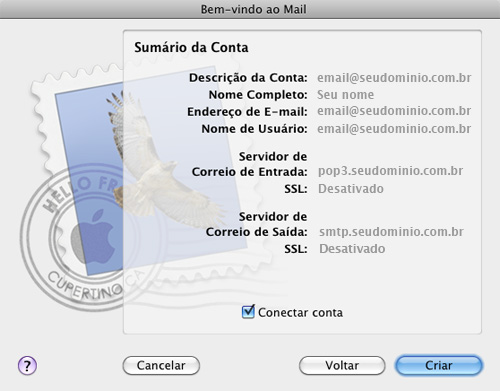Click the Nome de Usuário email value
The image size is (500, 391).
pos(394,129)
